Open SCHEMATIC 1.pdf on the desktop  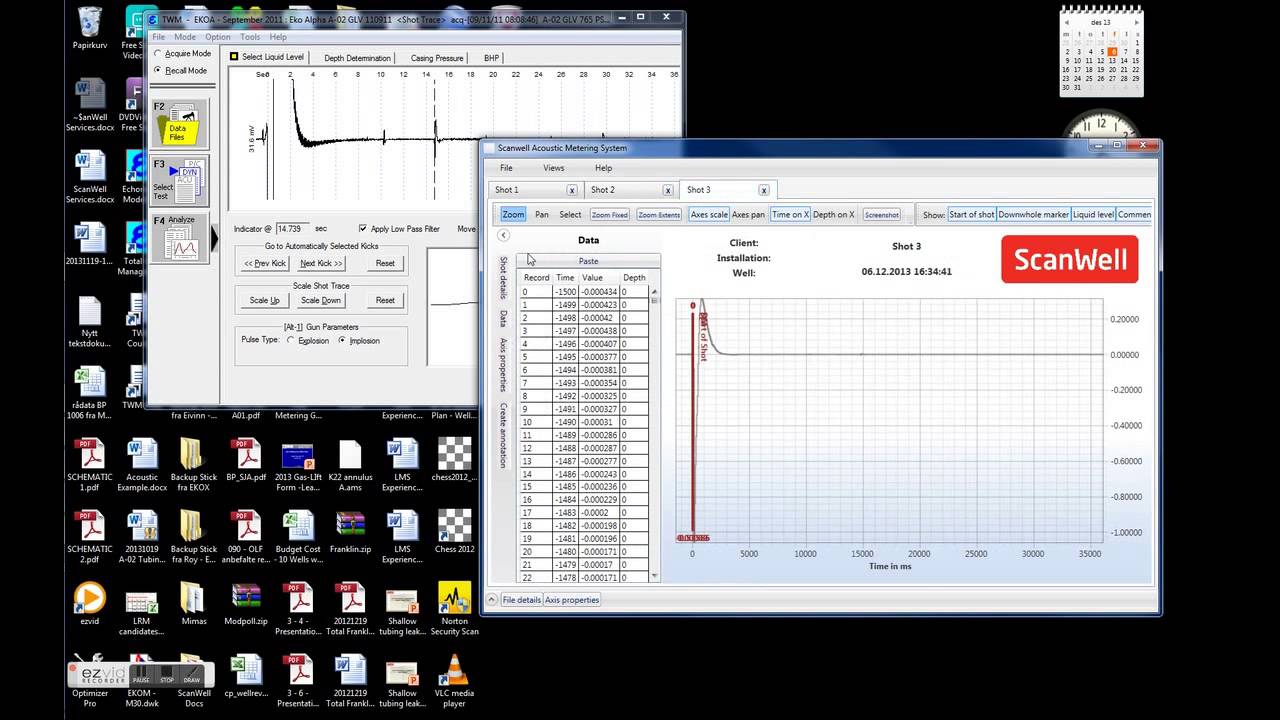90,466
